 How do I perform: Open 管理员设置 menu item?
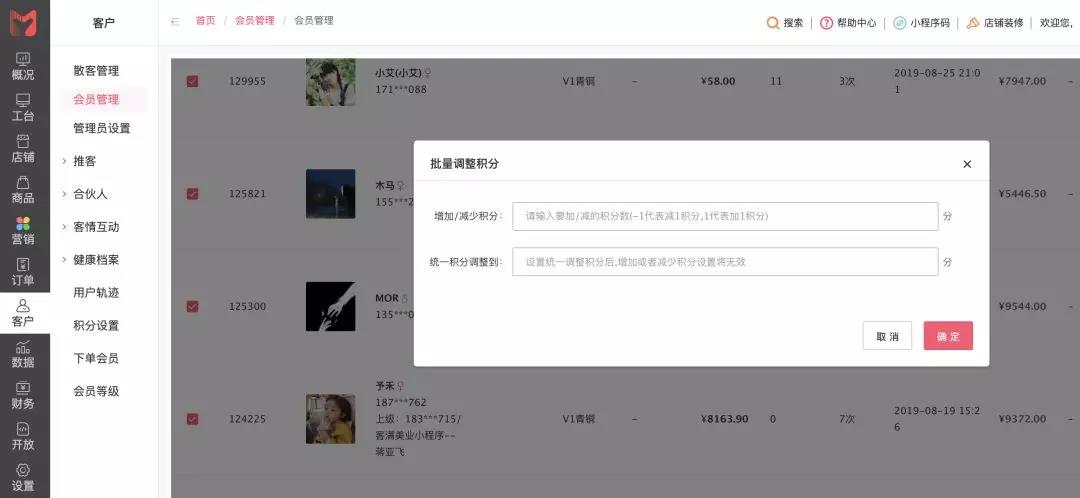[102, 128]
